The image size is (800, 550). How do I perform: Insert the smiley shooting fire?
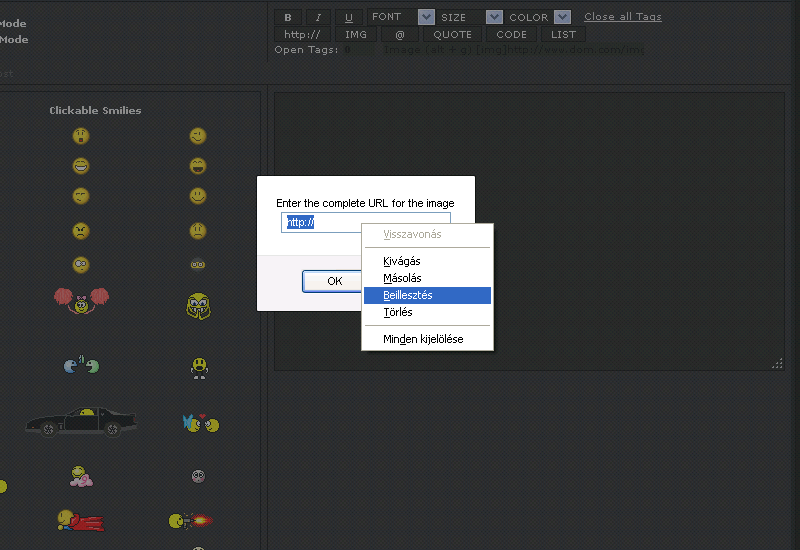(x=191, y=521)
